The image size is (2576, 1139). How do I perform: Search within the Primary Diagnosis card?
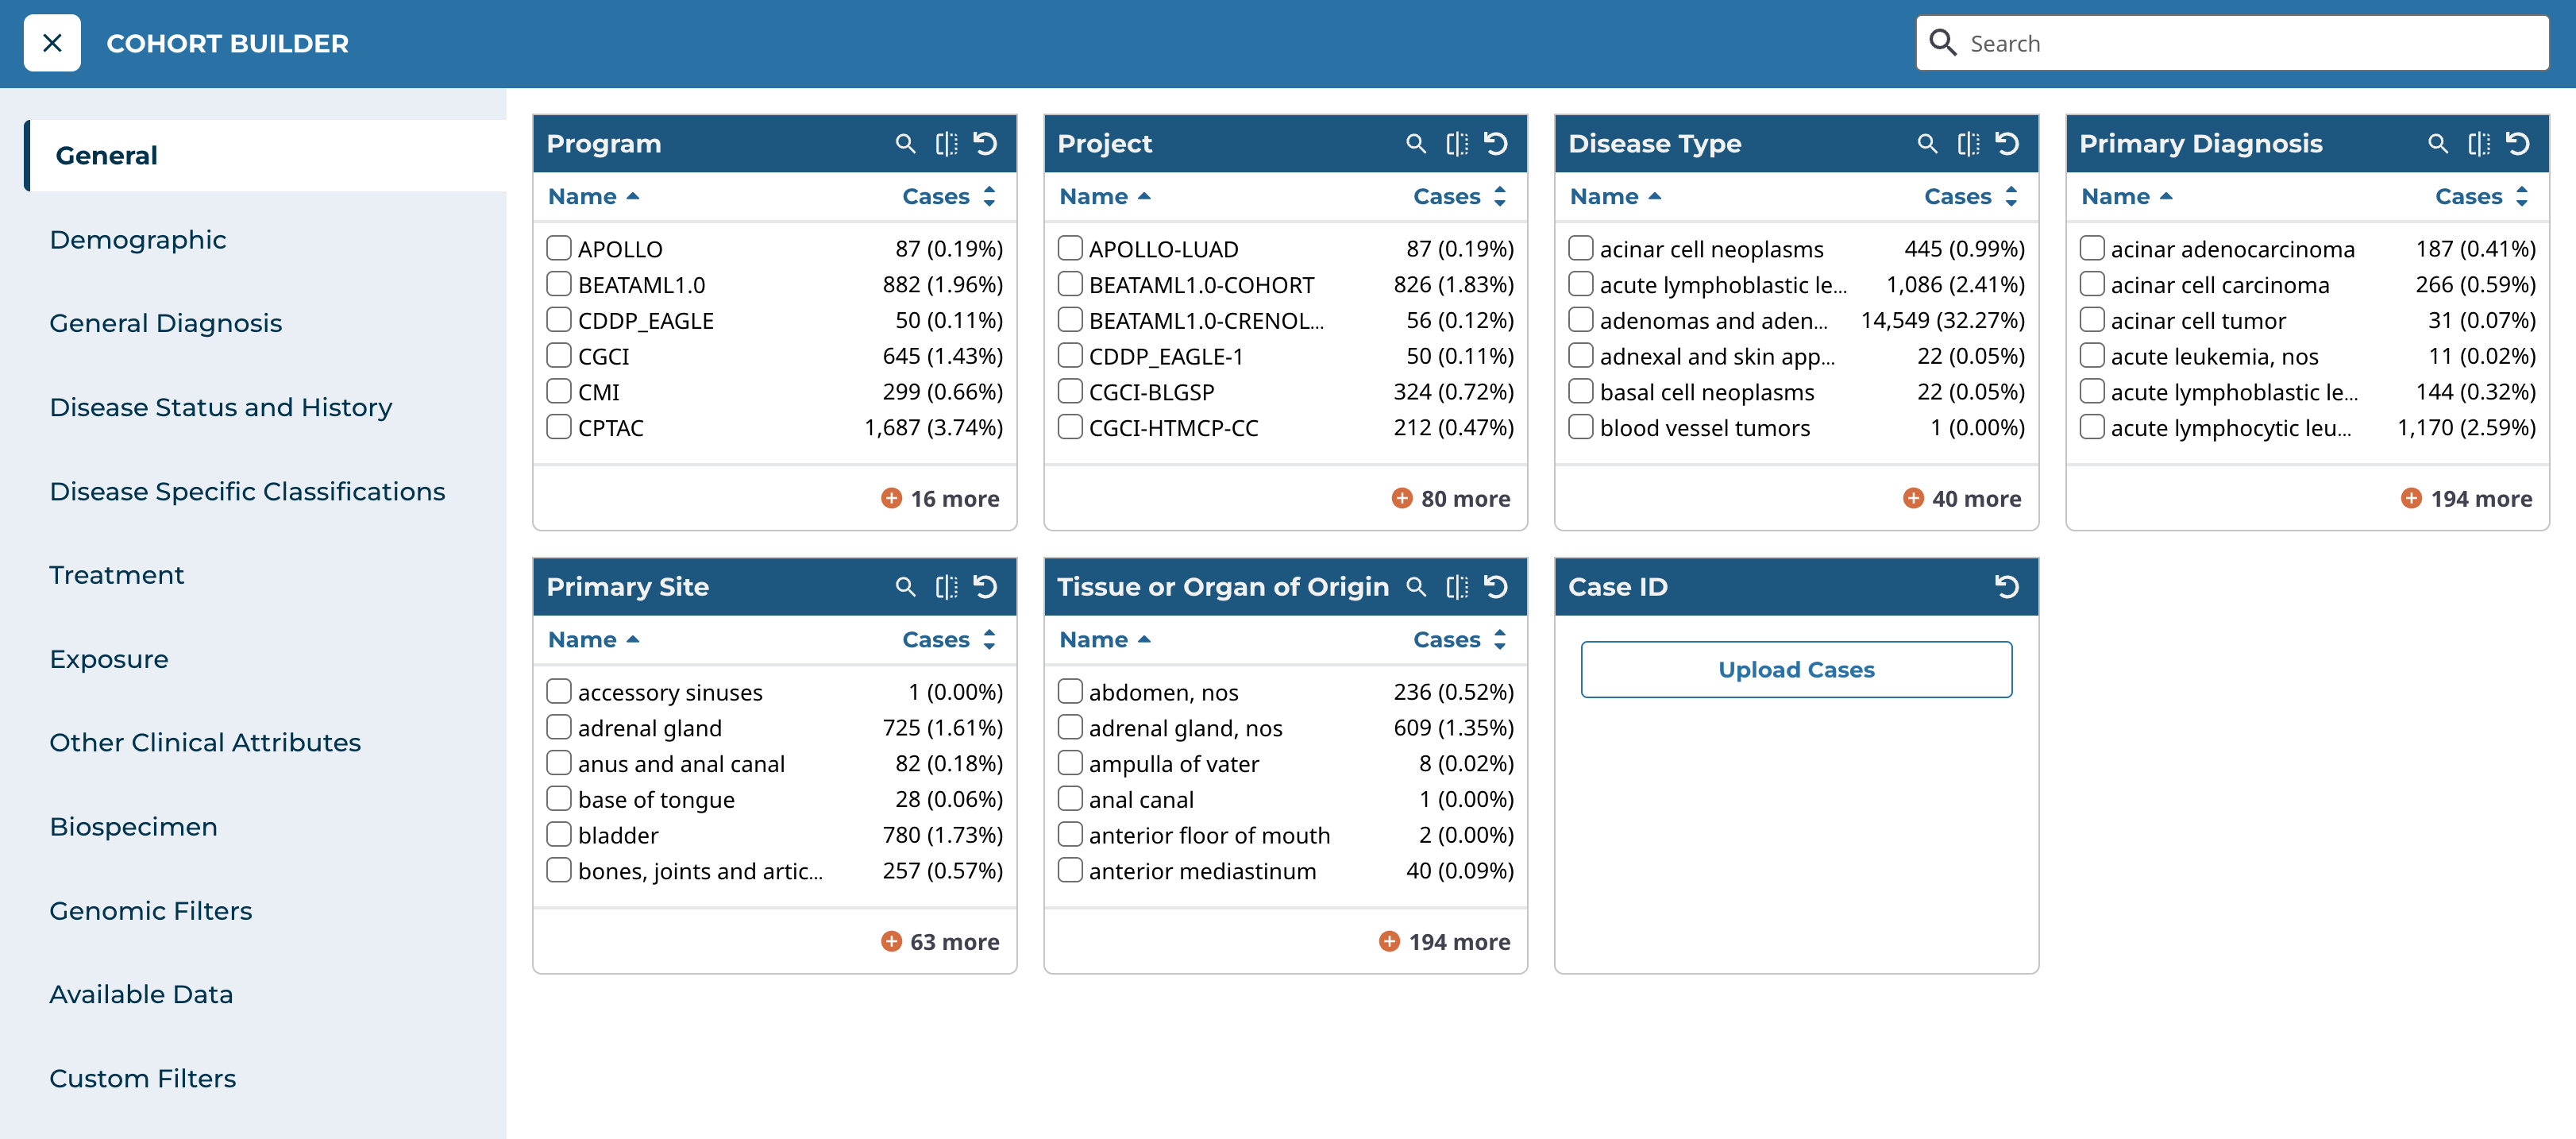click(2438, 144)
